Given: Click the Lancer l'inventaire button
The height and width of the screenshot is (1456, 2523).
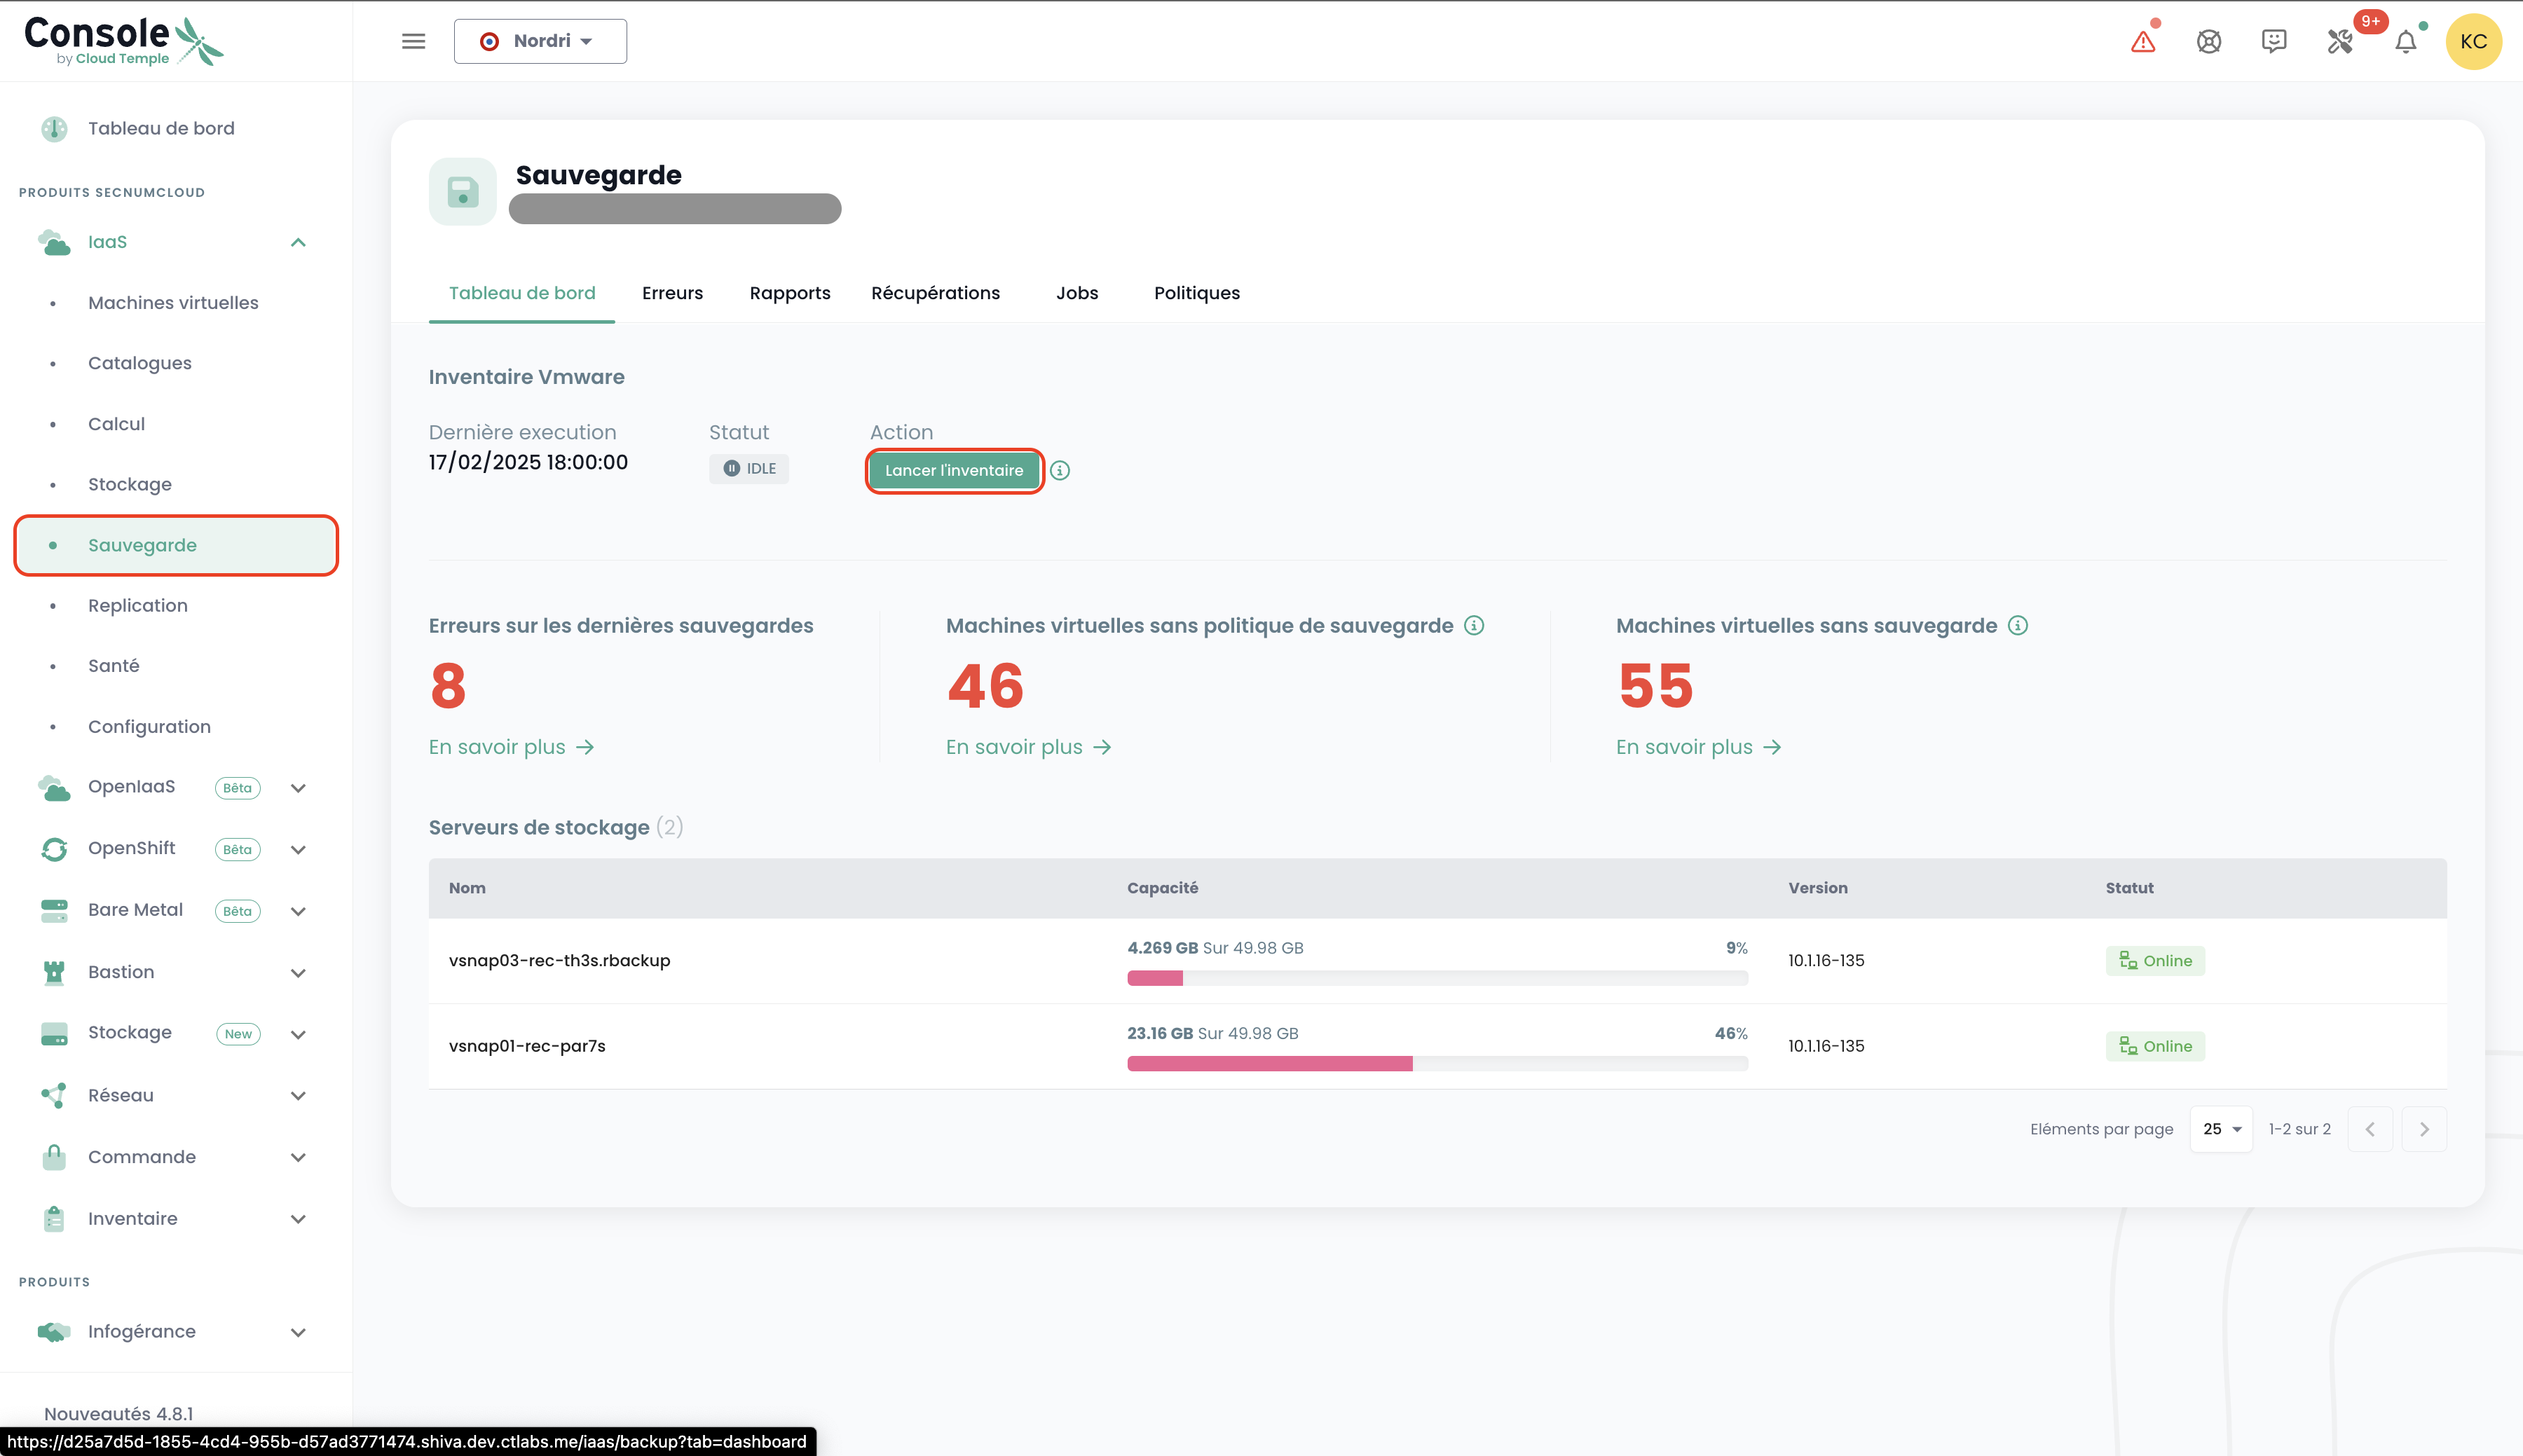Looking at the screenshot, I should click(x=953, y=470).
